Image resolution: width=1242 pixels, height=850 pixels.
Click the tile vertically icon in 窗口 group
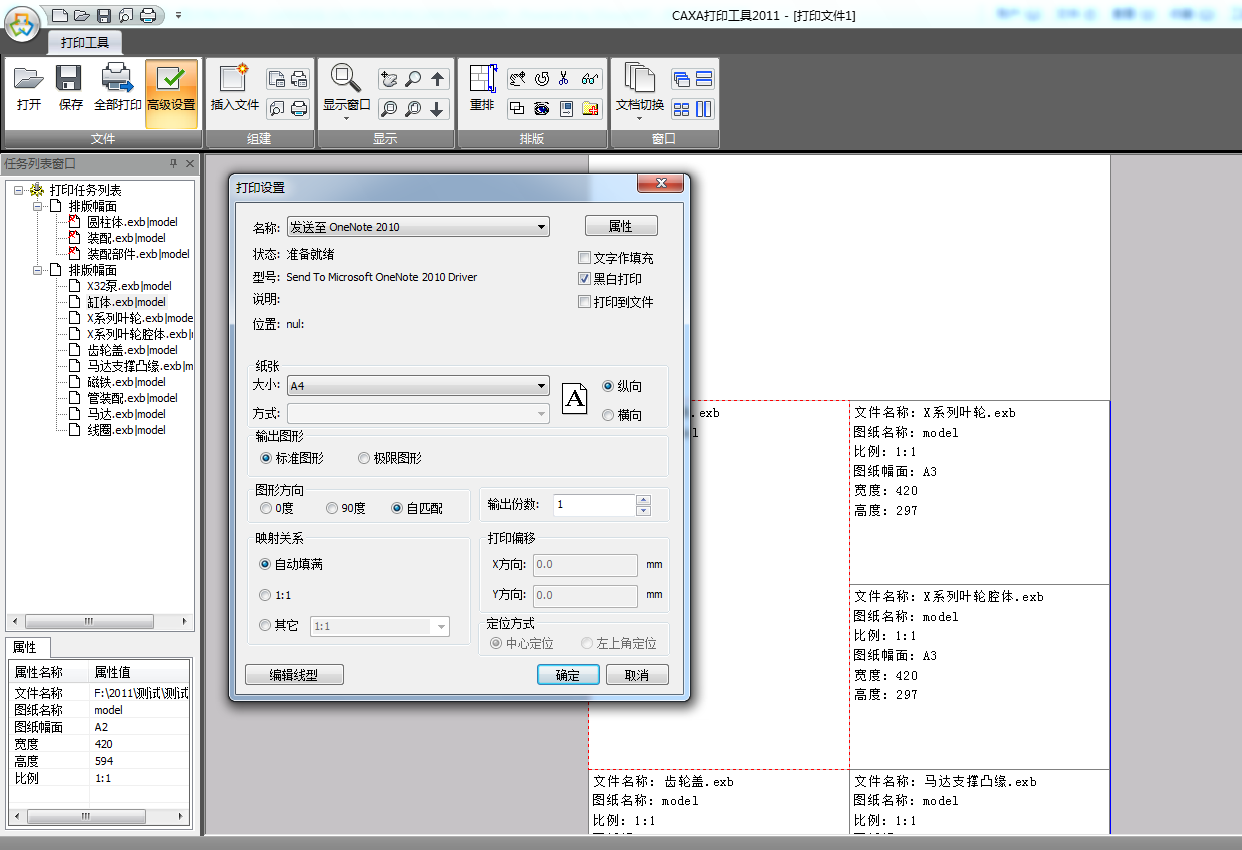[x=704, y=108]
